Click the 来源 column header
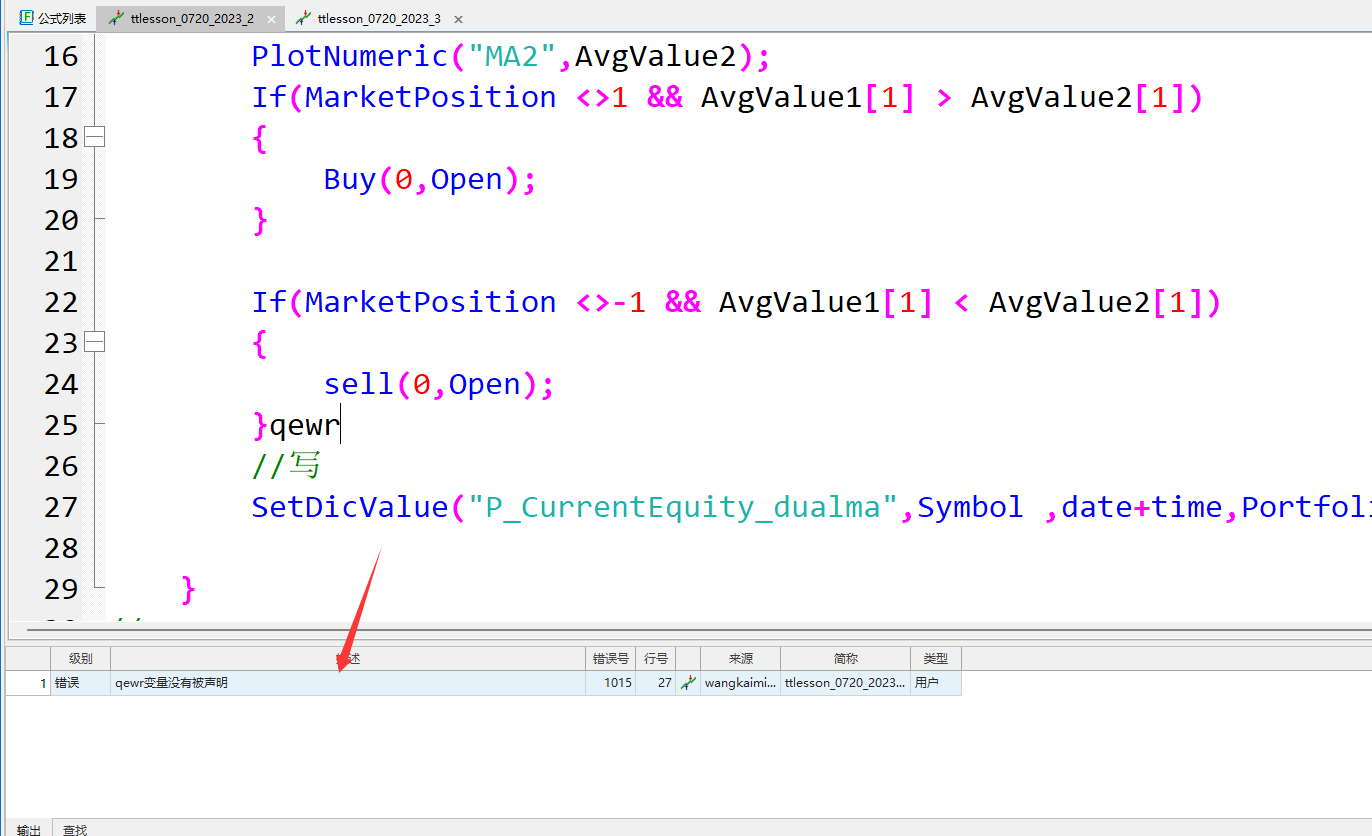 click(x=740, y=658)
